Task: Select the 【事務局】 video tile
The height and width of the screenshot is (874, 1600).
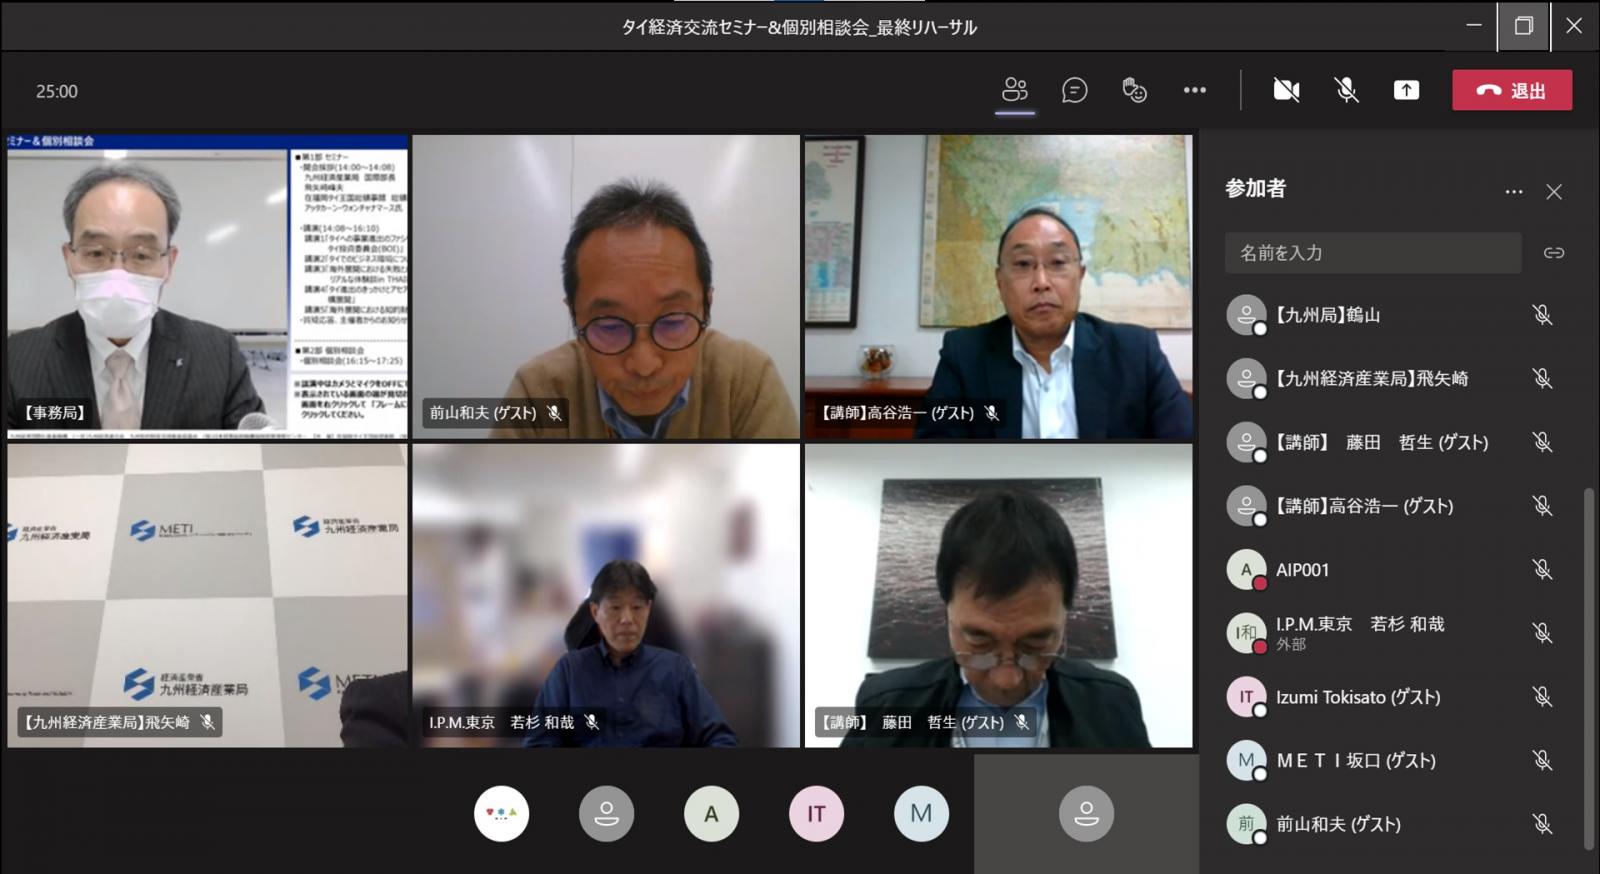Action: point(207,287)
